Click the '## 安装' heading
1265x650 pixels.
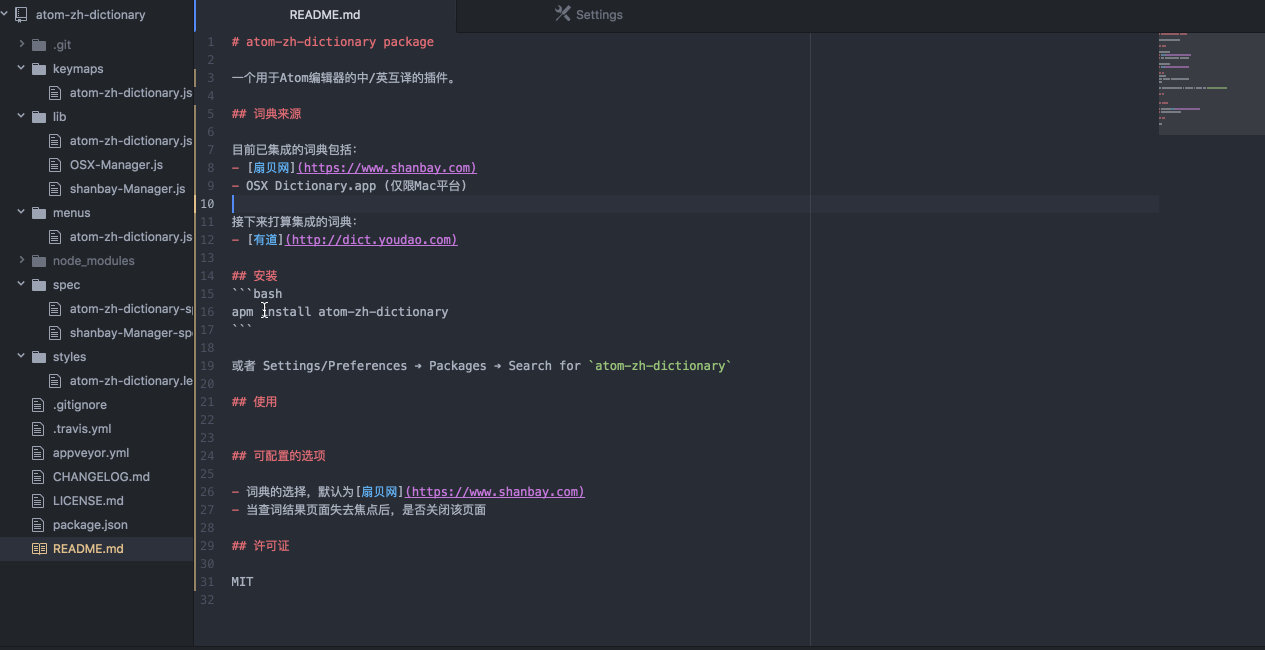click(x=254, y=276)
